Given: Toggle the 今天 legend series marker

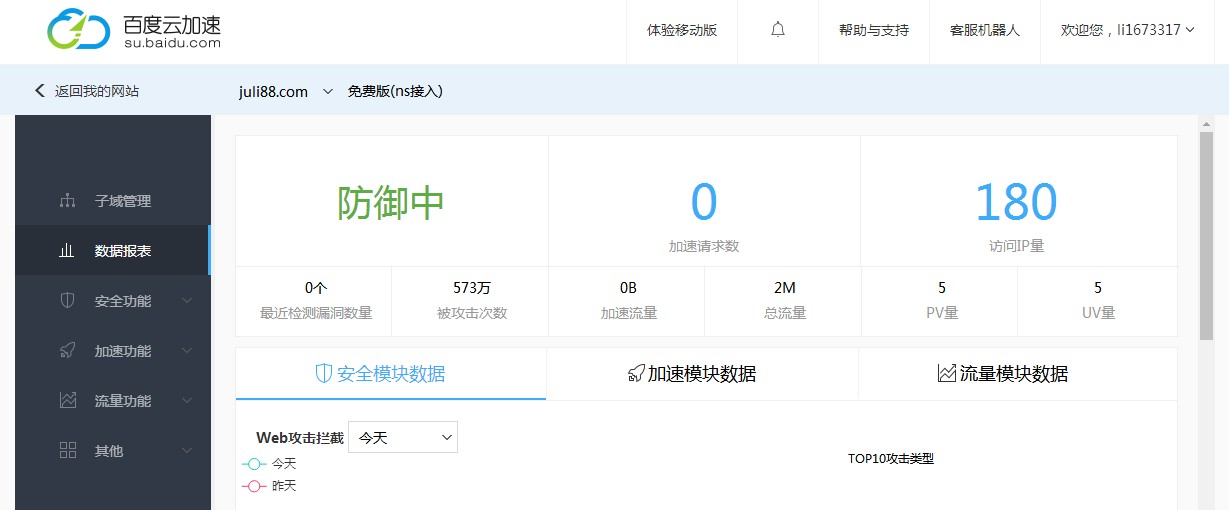Looking at the screenshot, I should point(255,464).
